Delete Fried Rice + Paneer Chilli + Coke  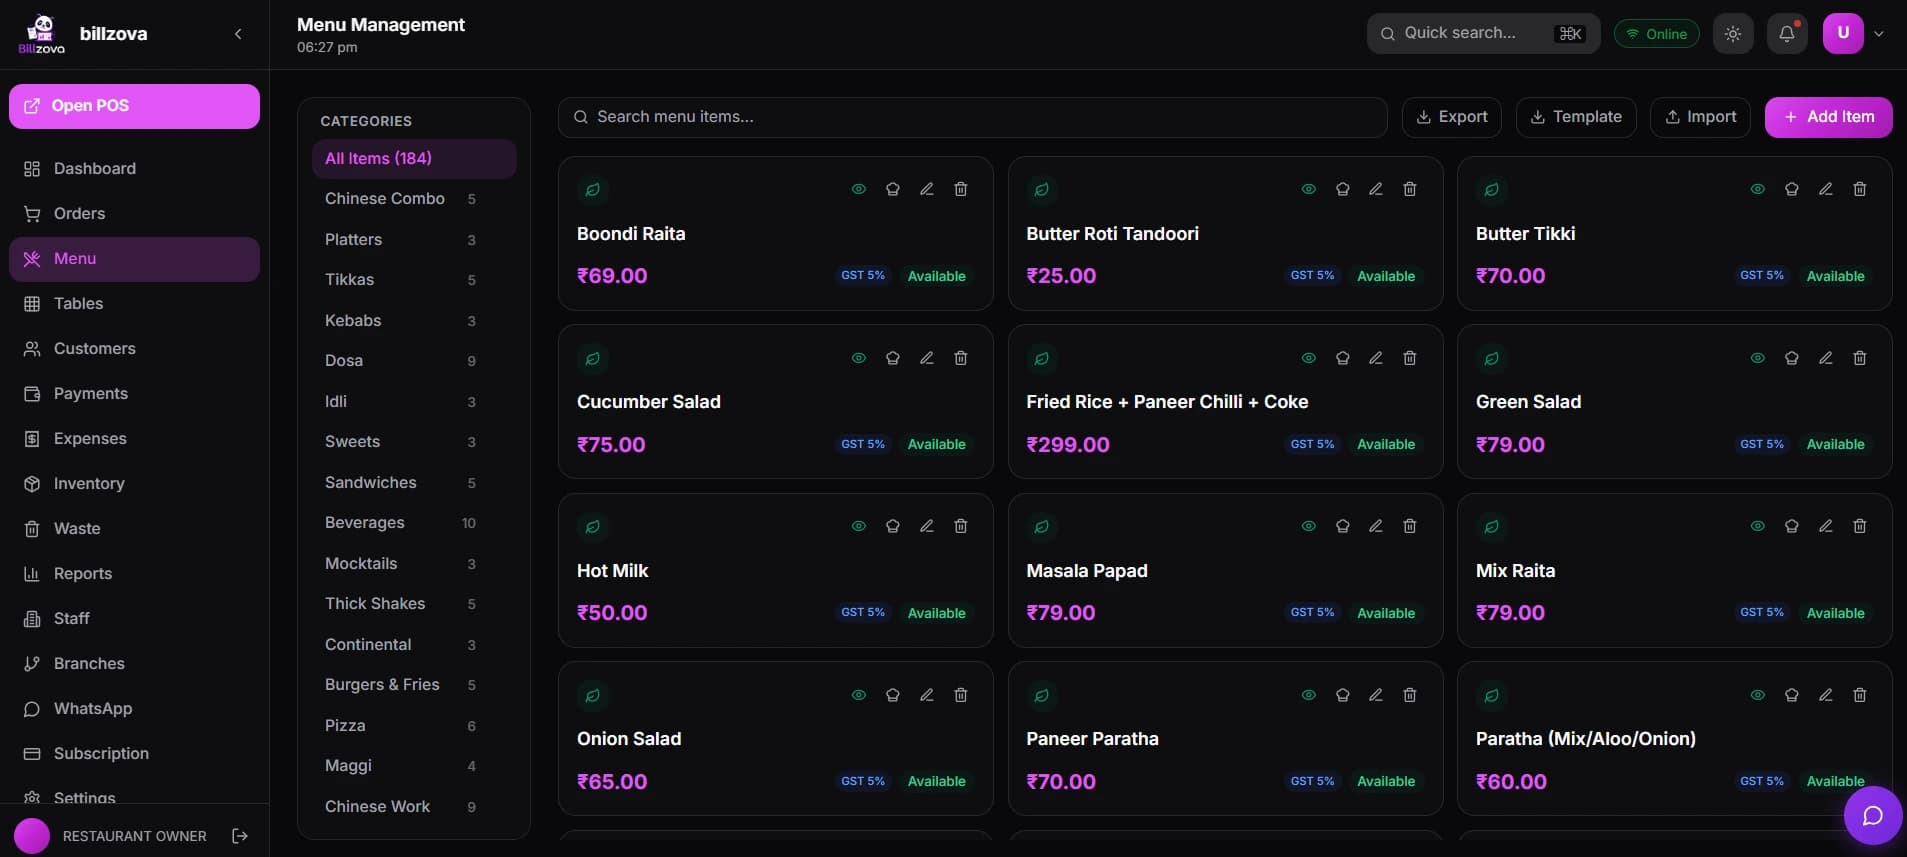pos(1410,358)
